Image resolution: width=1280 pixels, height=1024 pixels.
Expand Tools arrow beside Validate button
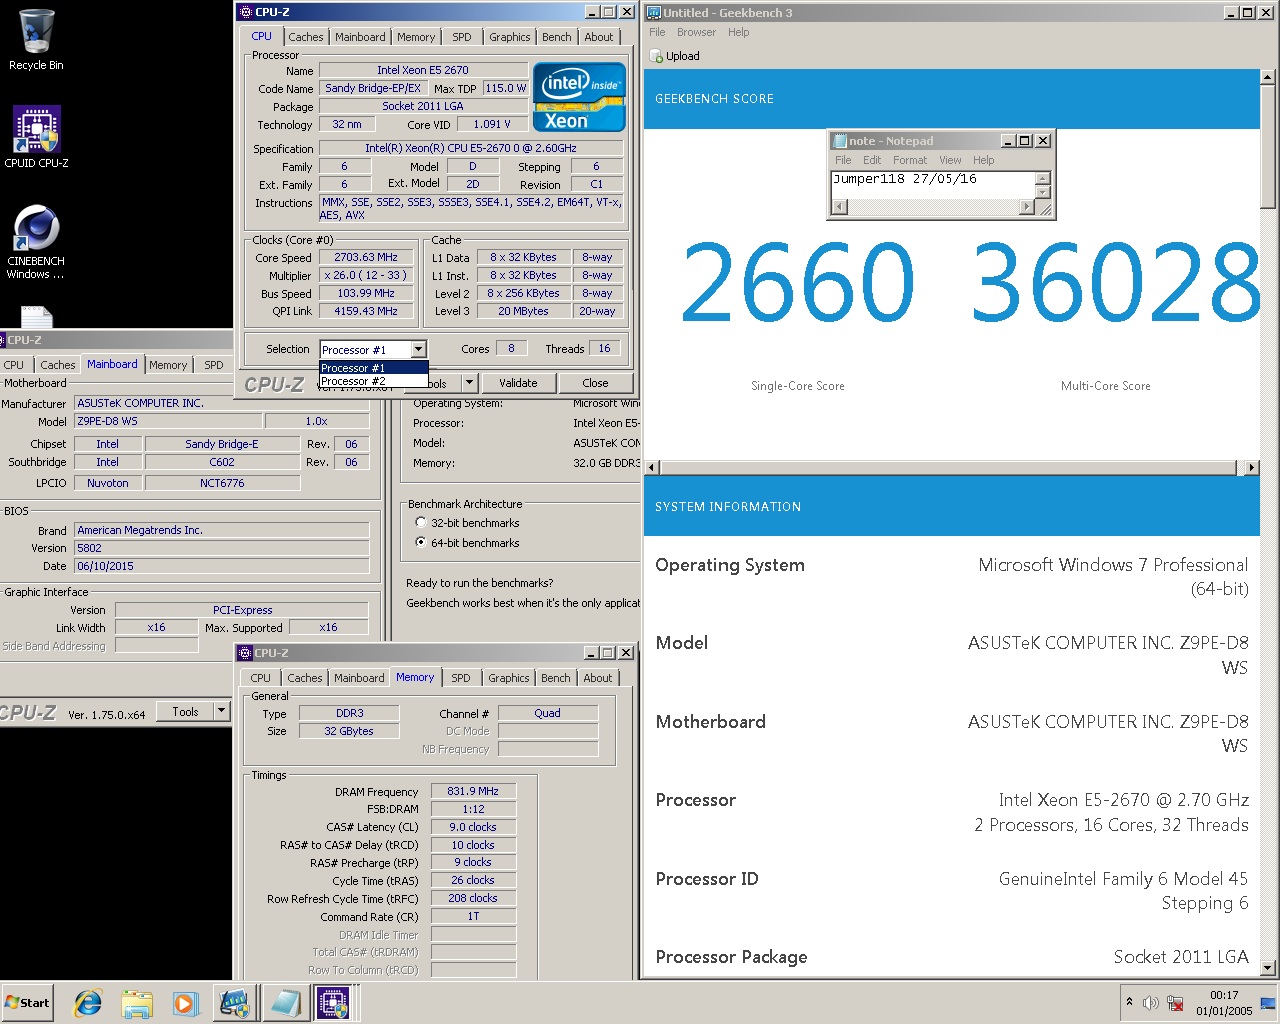[x=469, y=383]
